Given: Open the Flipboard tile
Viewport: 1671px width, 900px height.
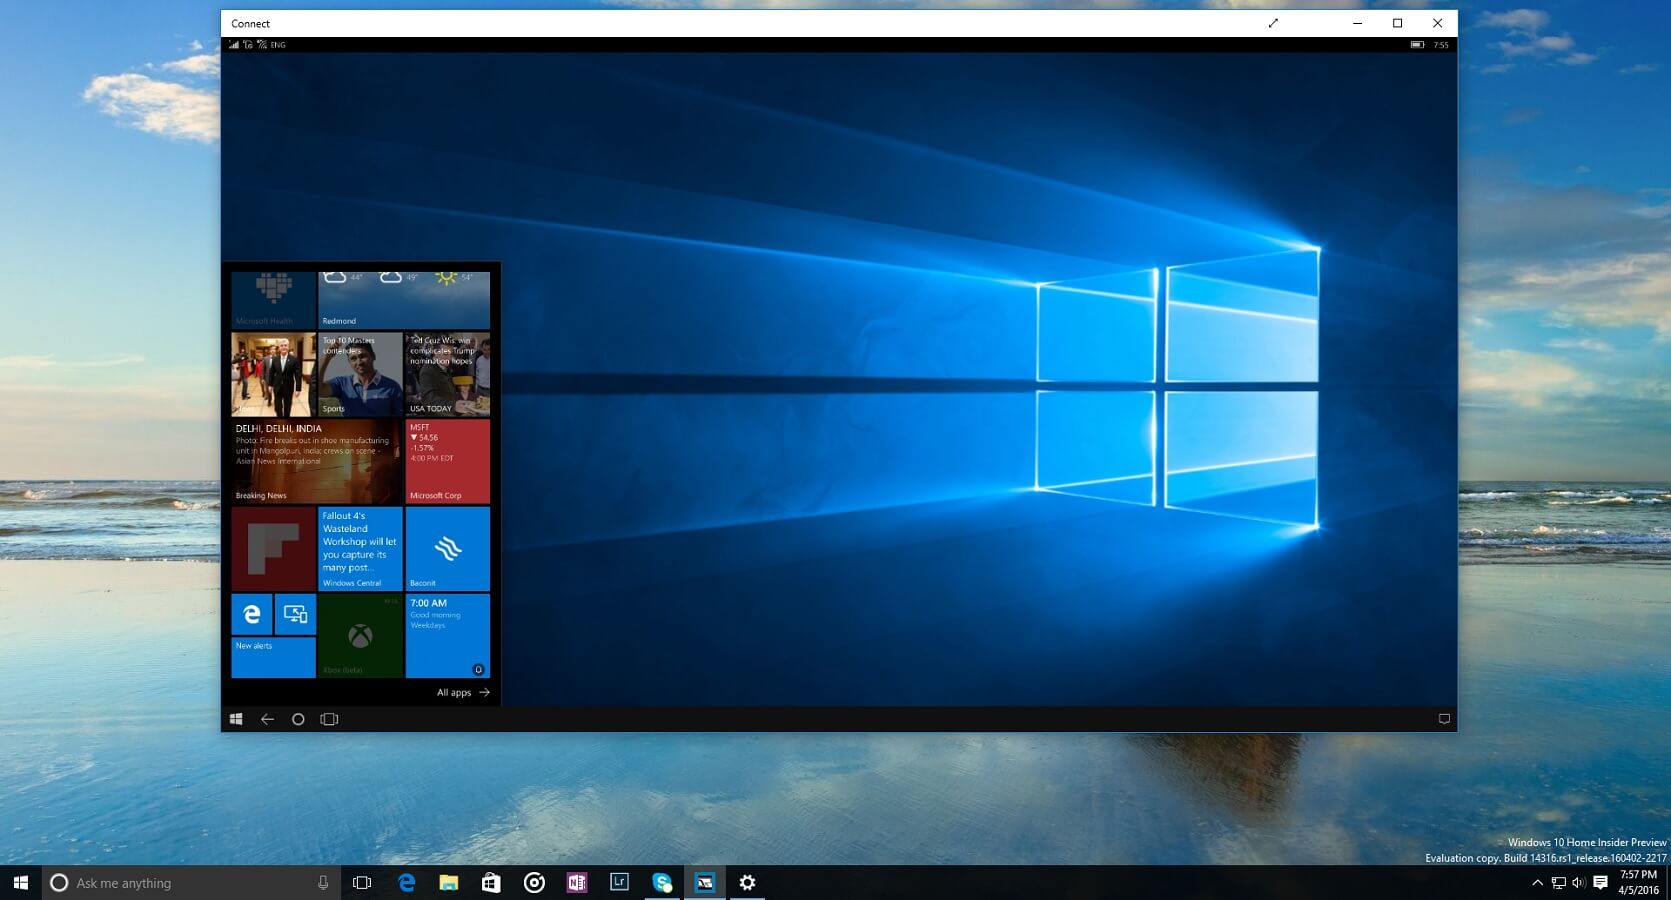Looking at the screenshot, I should [x=272, y=549].
